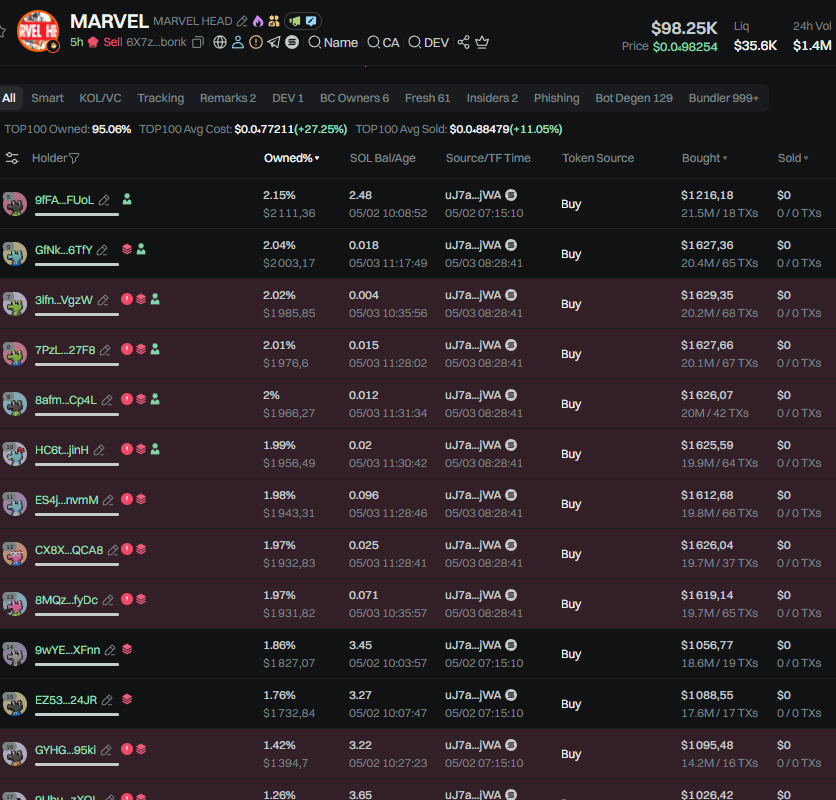Click avatar of holder CX8X...QCA8
The image size is (836, 800).
pyautogui.click(x=15, y=554)
